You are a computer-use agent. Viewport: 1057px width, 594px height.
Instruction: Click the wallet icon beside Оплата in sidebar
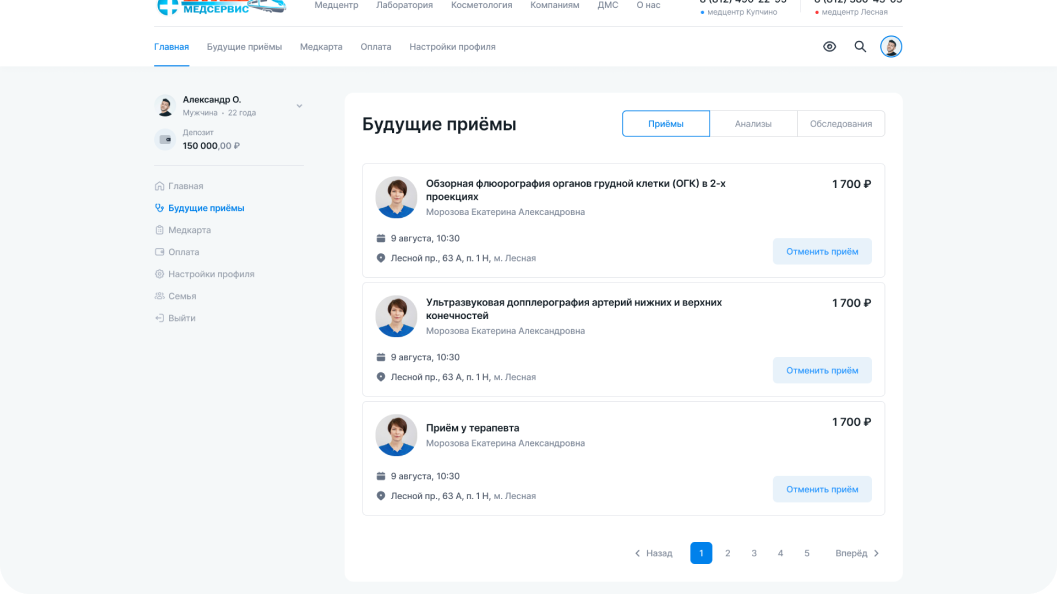tap(159, 252)
